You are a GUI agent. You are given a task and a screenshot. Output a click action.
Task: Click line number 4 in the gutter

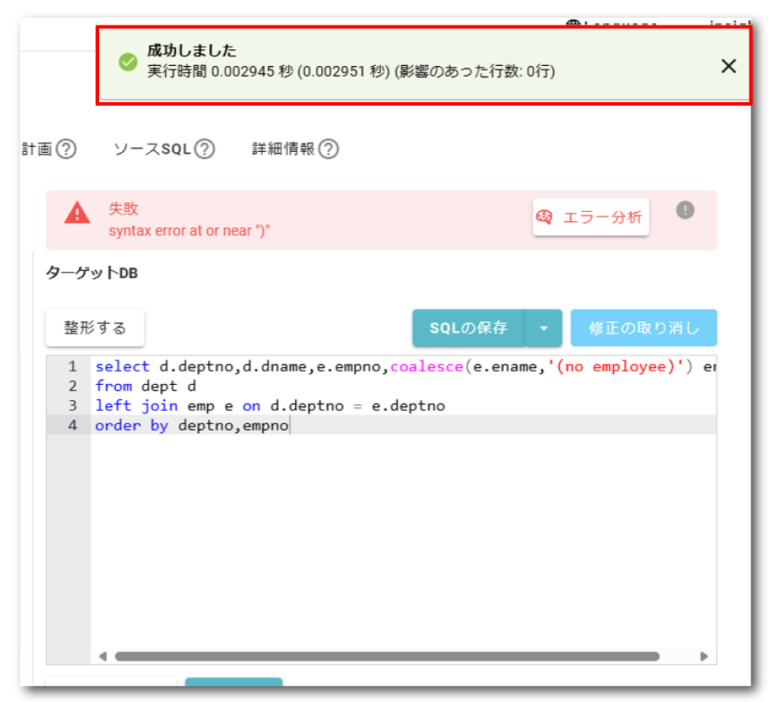72,425
